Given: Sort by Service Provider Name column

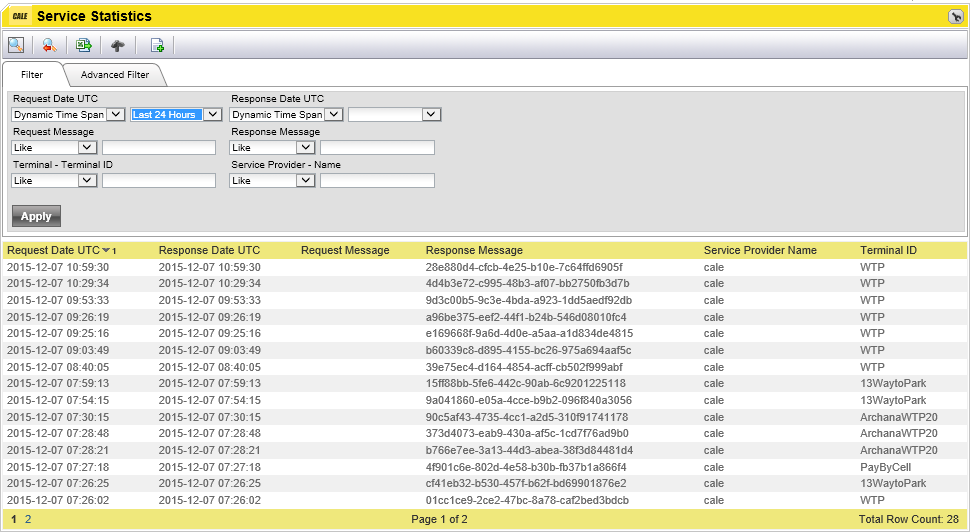Looking at the screenshot, I should coord(760,251).
